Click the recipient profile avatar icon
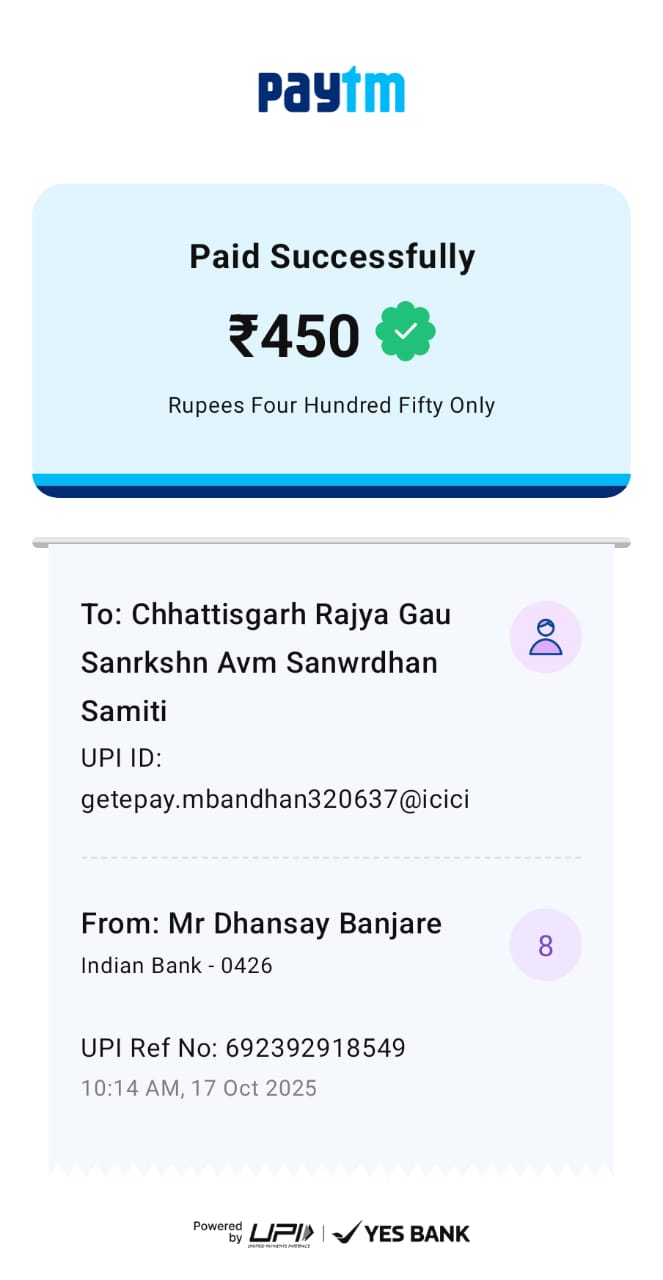The width and height of the screenshot is (663, 1280). tap(545, 637)
